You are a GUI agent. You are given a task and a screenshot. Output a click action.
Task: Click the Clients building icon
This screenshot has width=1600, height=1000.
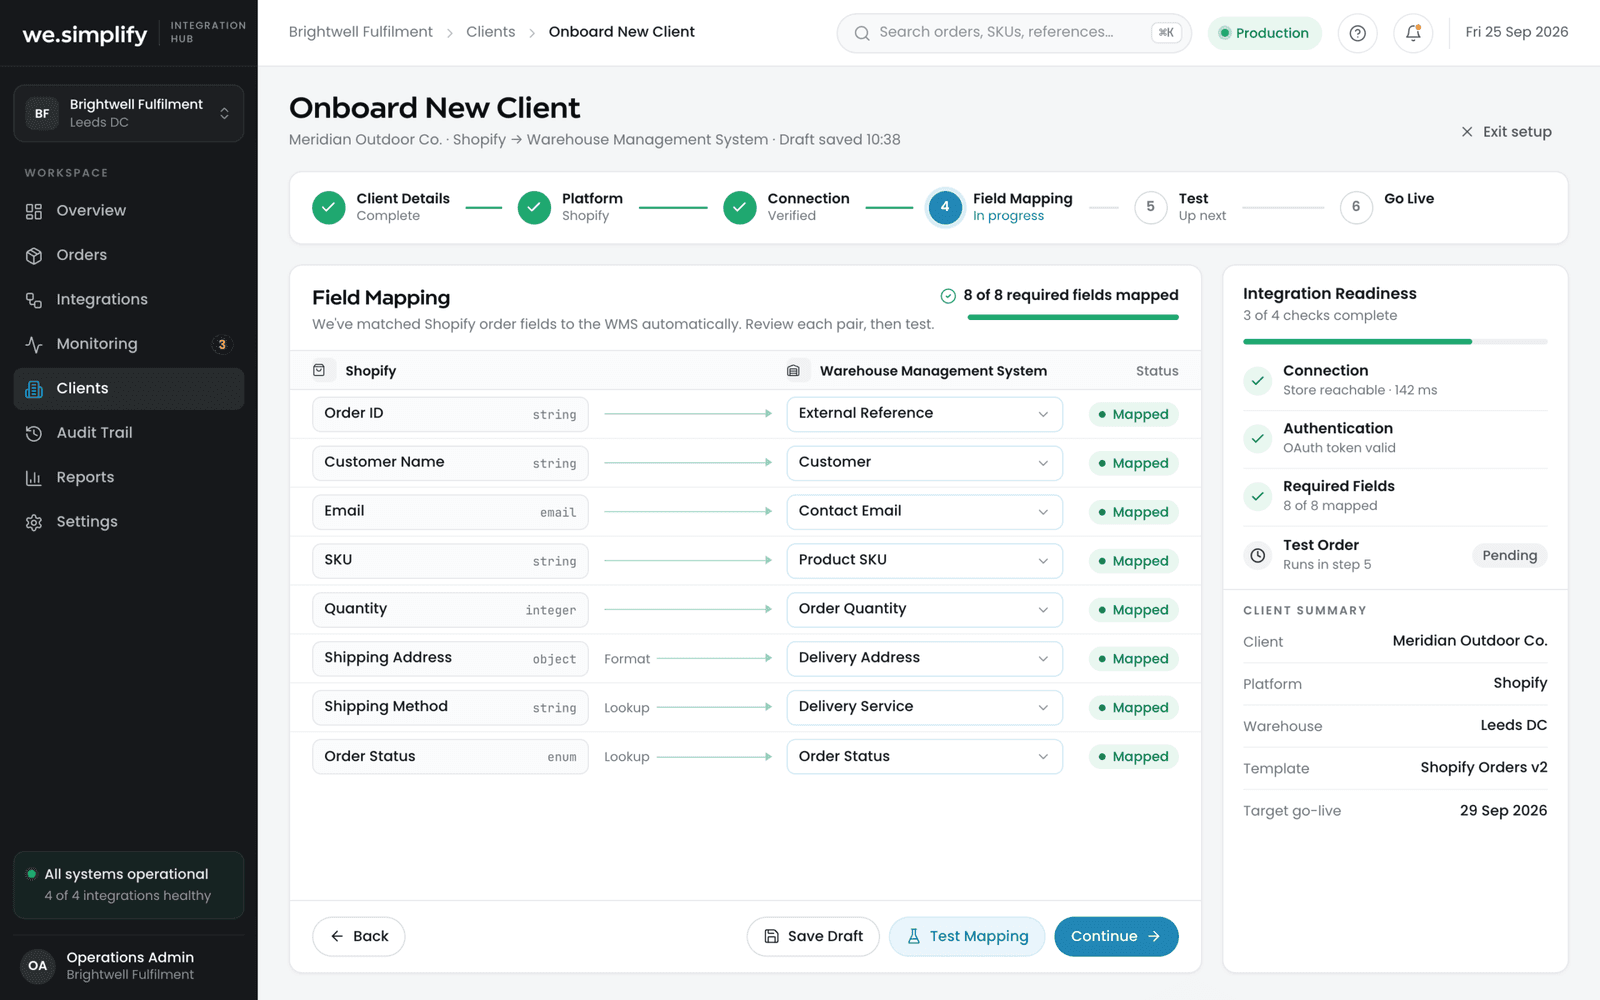(x=34, y=389)
